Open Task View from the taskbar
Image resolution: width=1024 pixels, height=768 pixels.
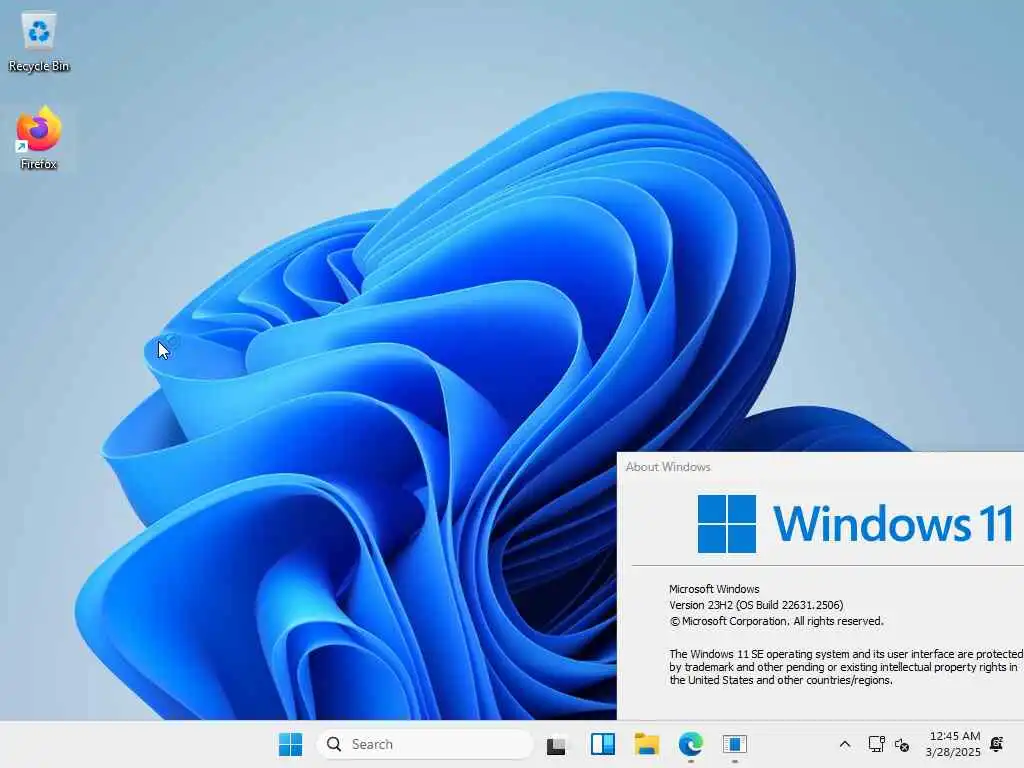coord(556,744)
